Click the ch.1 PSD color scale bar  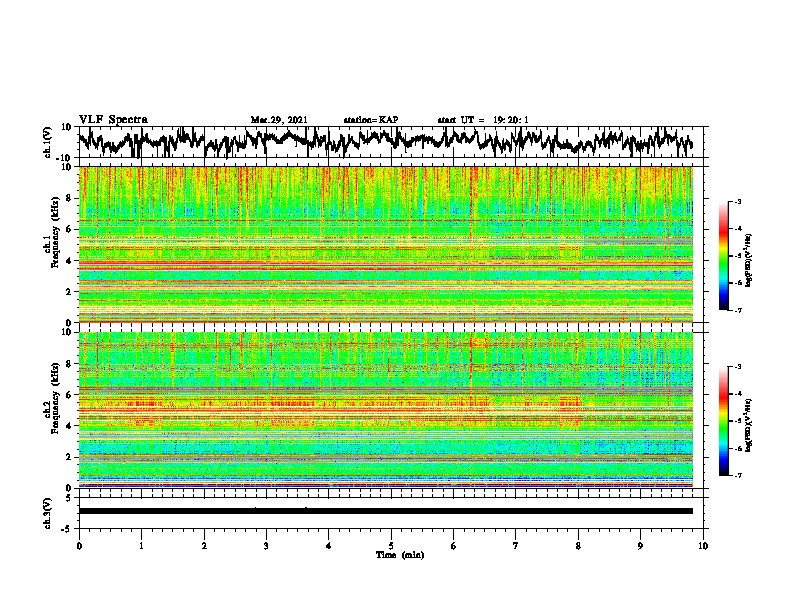724,256
